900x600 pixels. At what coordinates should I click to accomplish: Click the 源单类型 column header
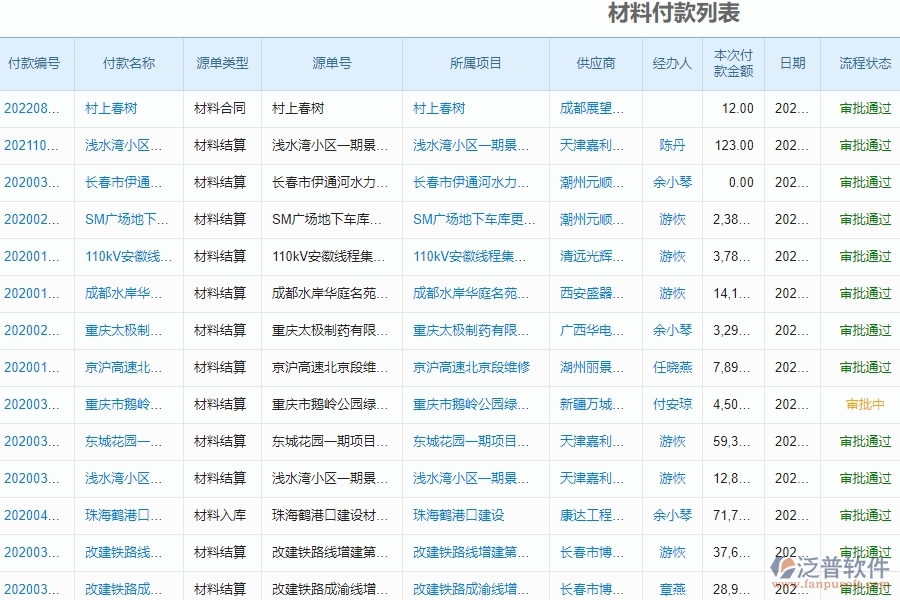219,63
